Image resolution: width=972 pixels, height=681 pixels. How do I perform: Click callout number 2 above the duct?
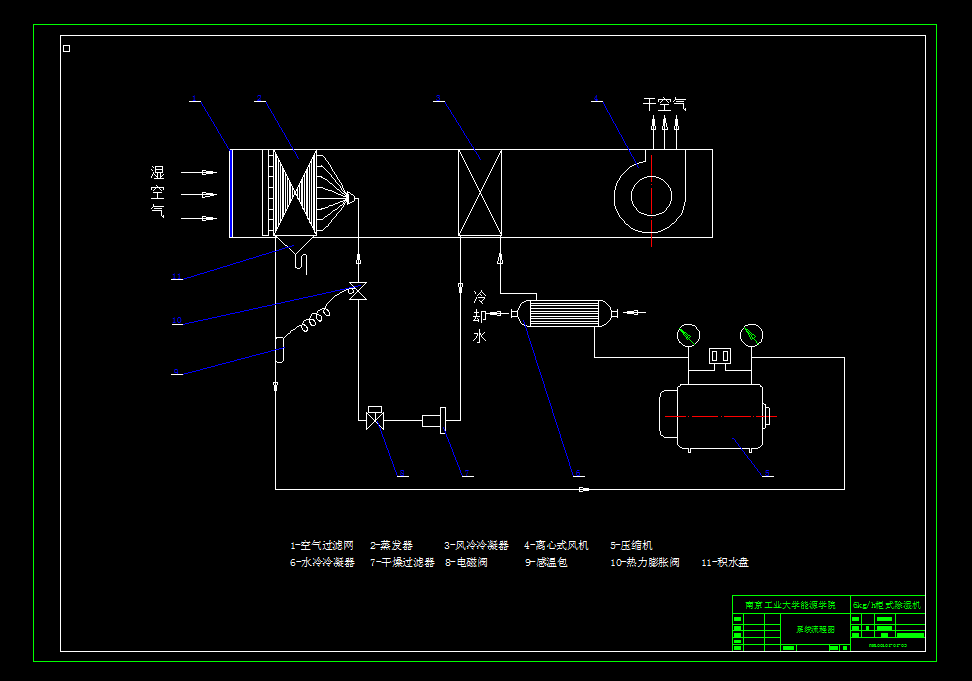click(259, 98)
